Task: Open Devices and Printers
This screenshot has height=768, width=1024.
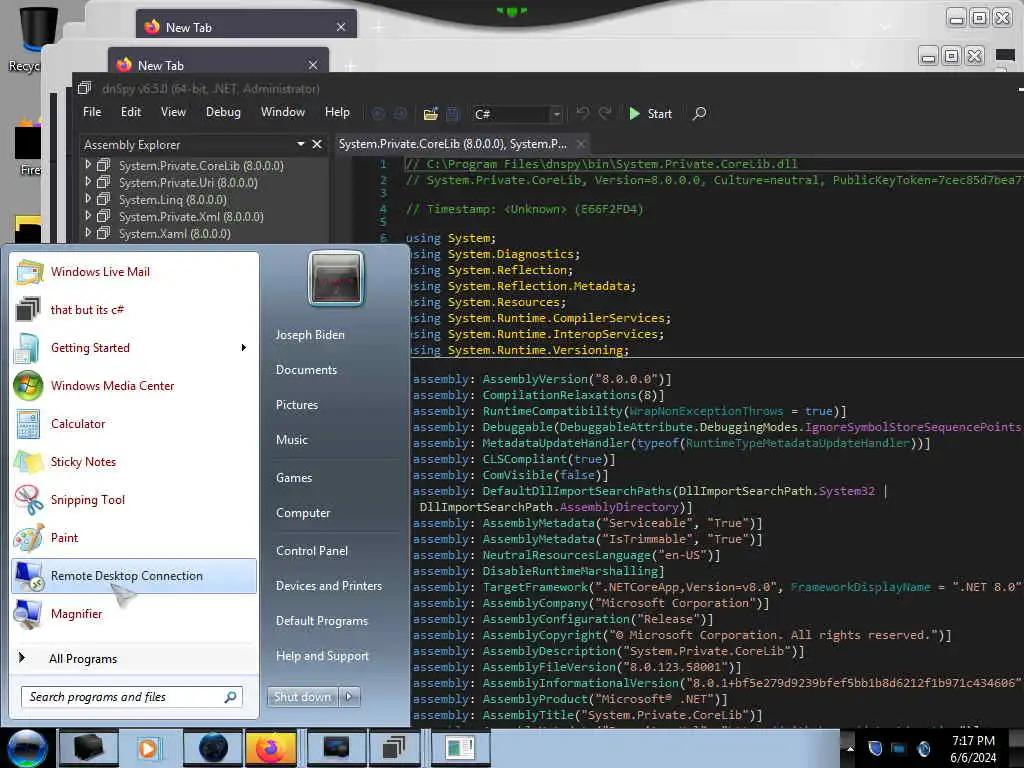Action: (329, 586)
